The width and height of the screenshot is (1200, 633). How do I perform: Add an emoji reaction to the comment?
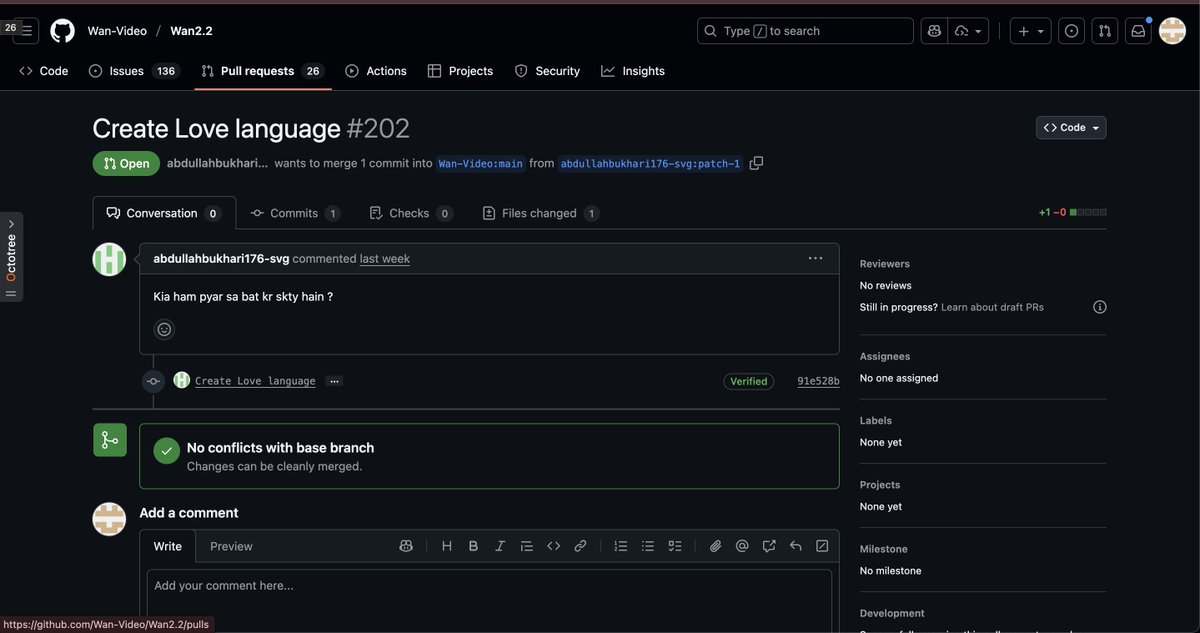coord(164,329)
